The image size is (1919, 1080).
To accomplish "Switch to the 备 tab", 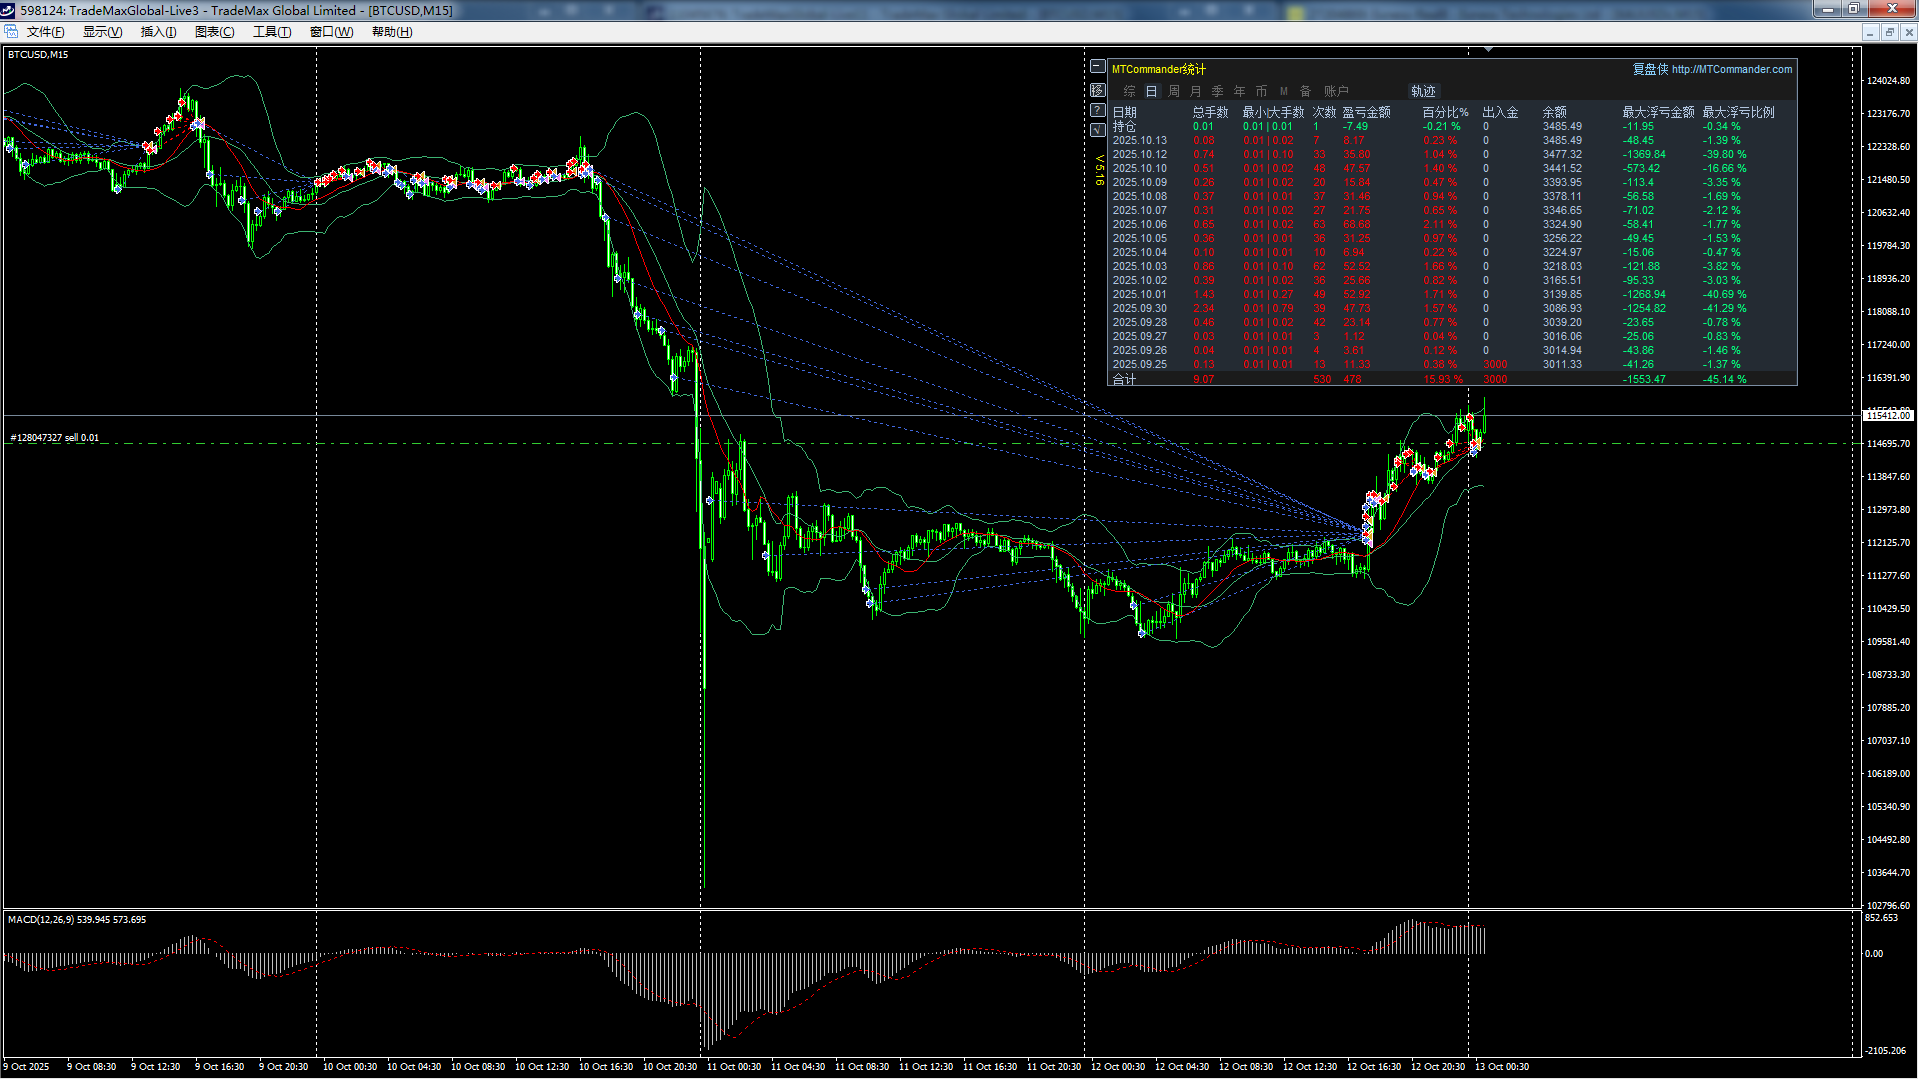I will click(1306, 91).
